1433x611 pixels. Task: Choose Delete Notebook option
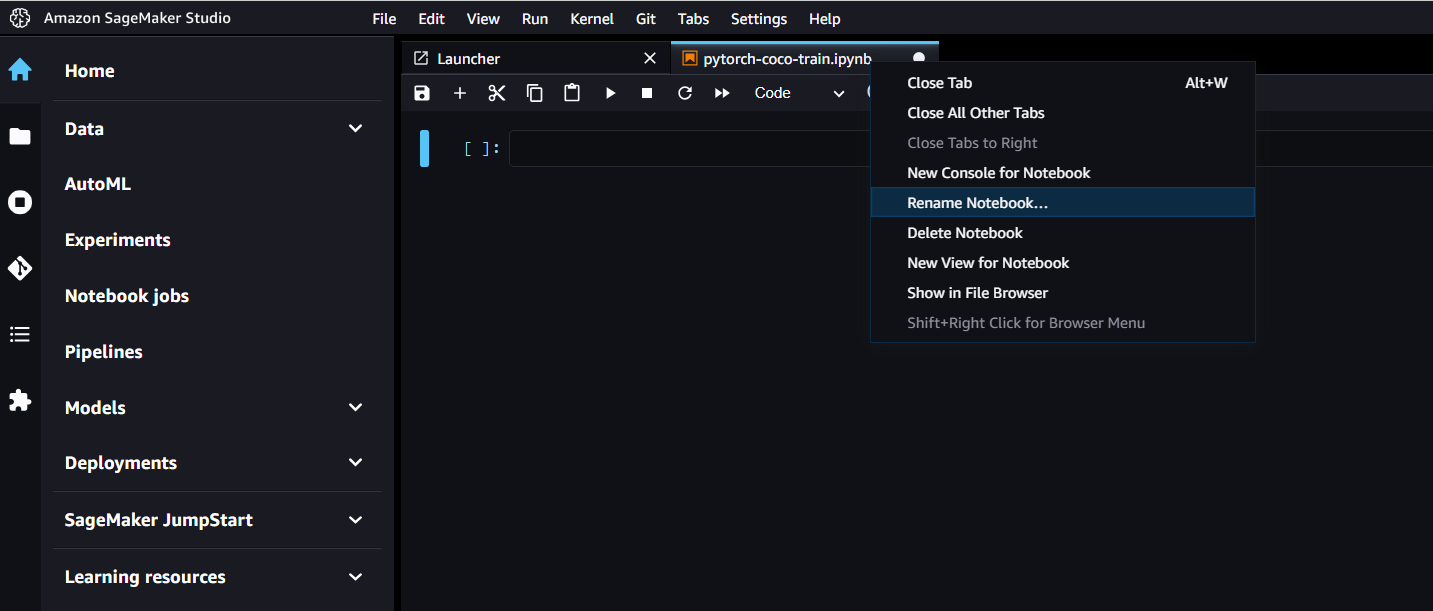(x=1063, y=233)
